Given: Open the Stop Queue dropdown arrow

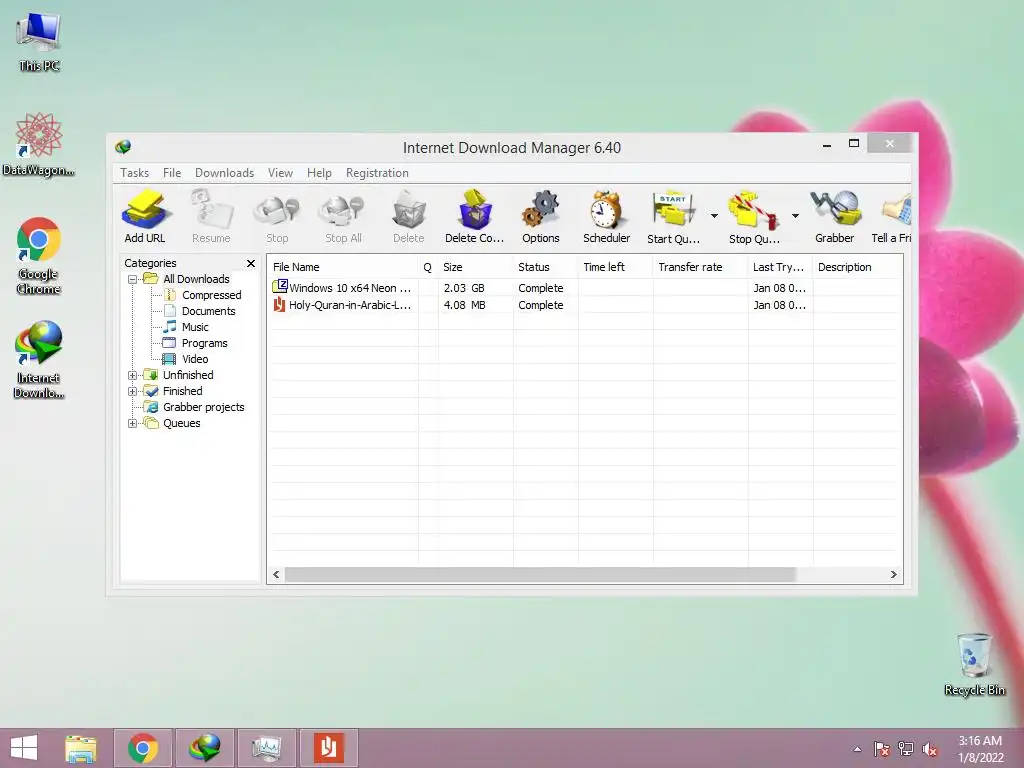Looking at the screenshot, I should 795,216.
